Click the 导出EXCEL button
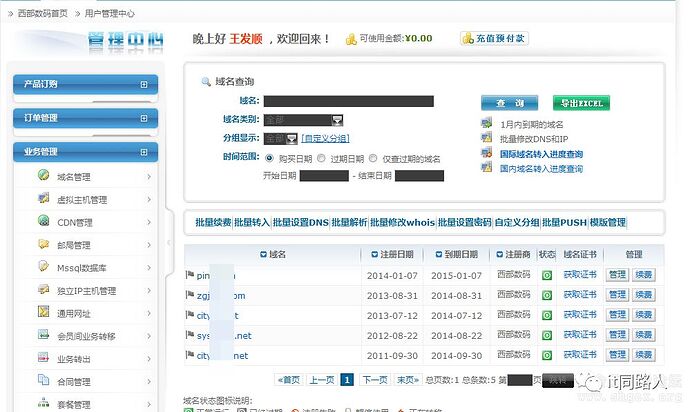This screenshot has width=690, height=412. click(x=581, y=103)
